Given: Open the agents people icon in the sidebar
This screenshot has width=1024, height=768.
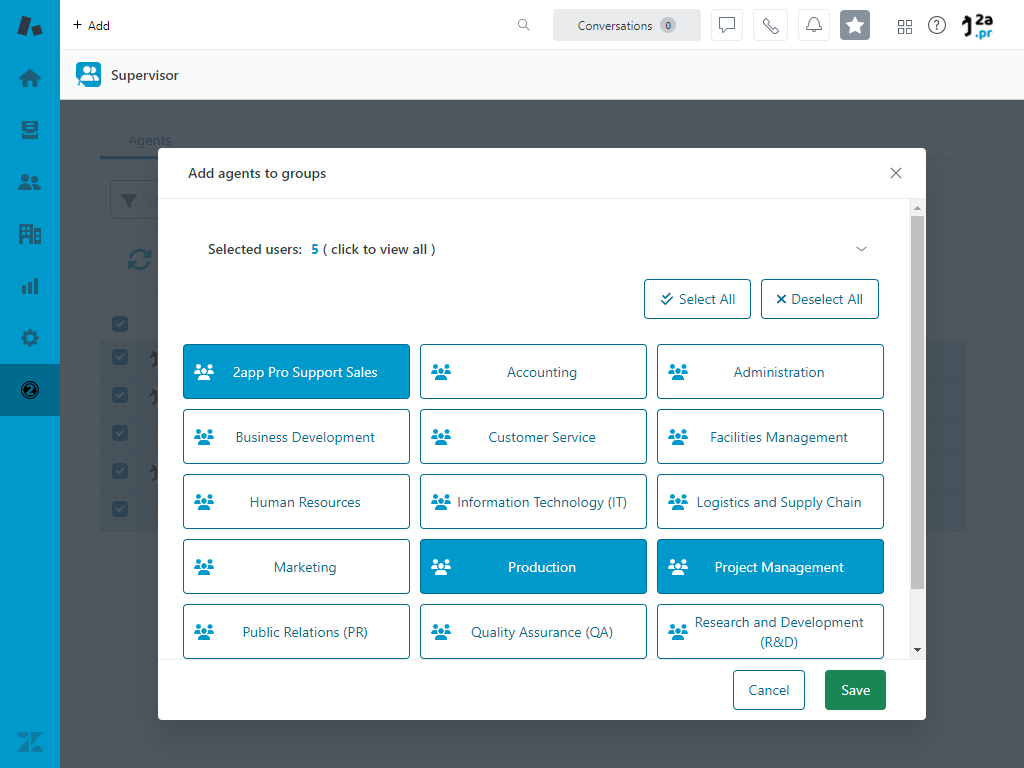Looking at the screenshot, I should pyautogui.click(x=30, y=182).
